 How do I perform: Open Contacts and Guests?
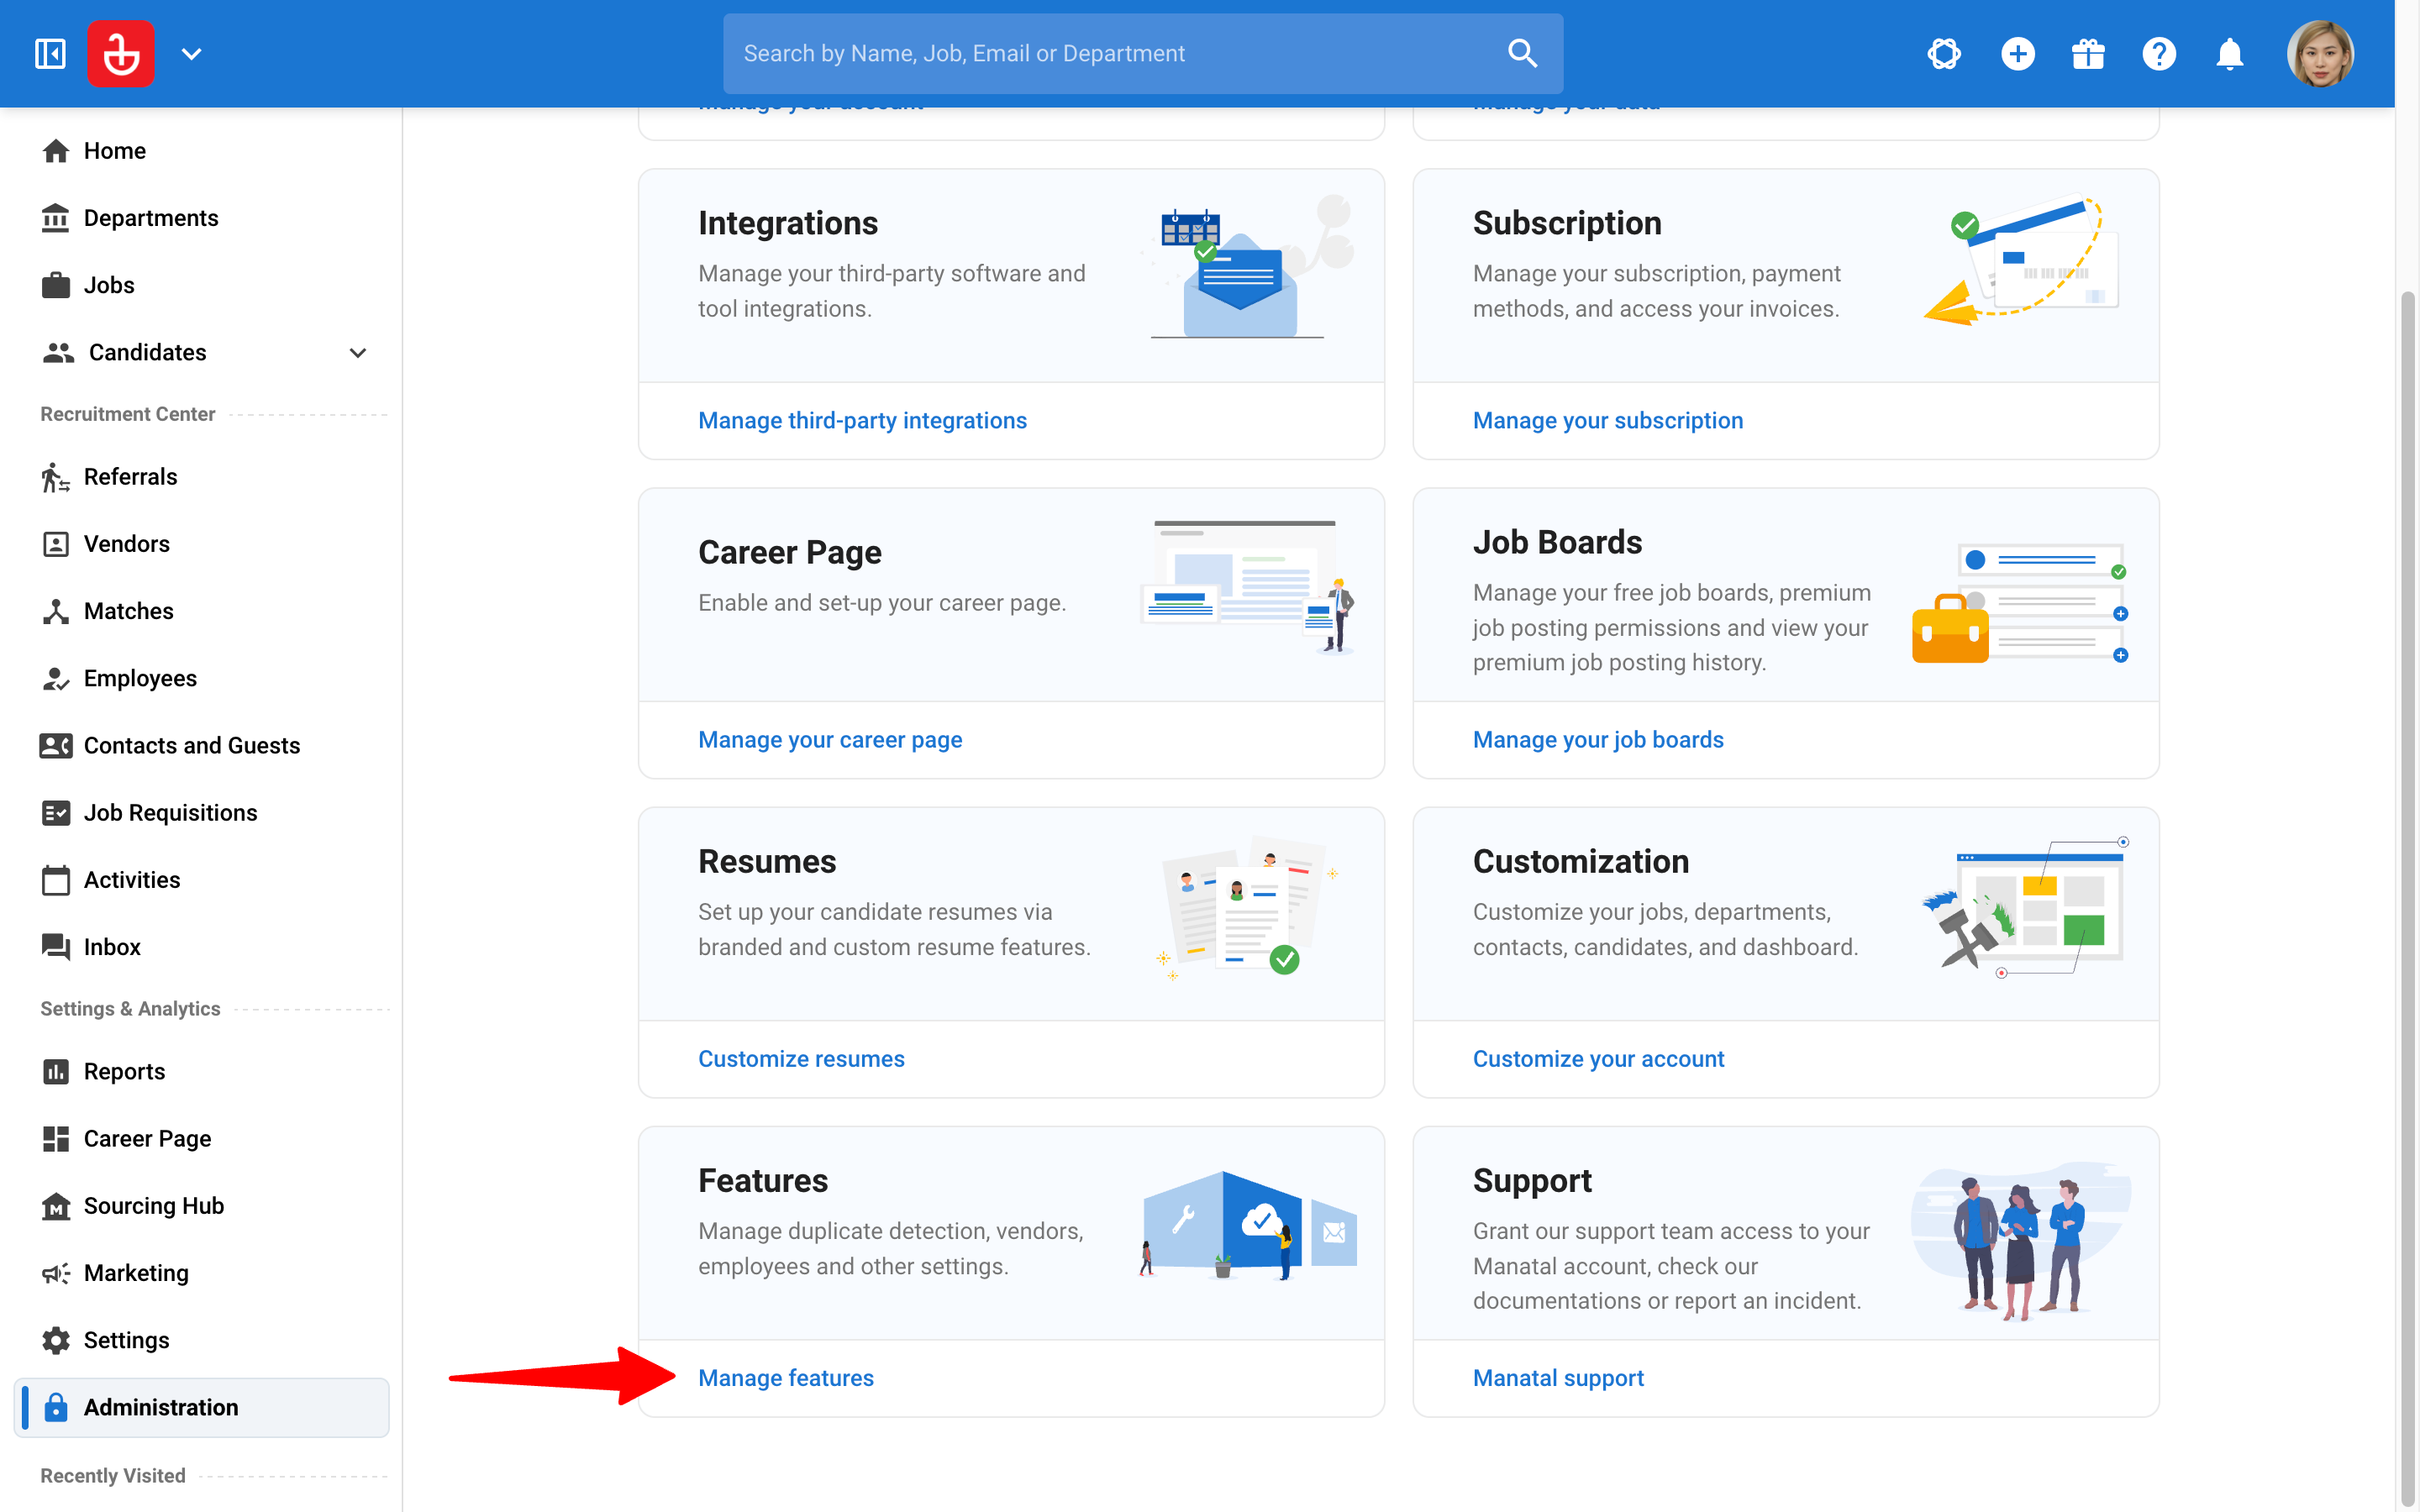(x=201, y=745)
